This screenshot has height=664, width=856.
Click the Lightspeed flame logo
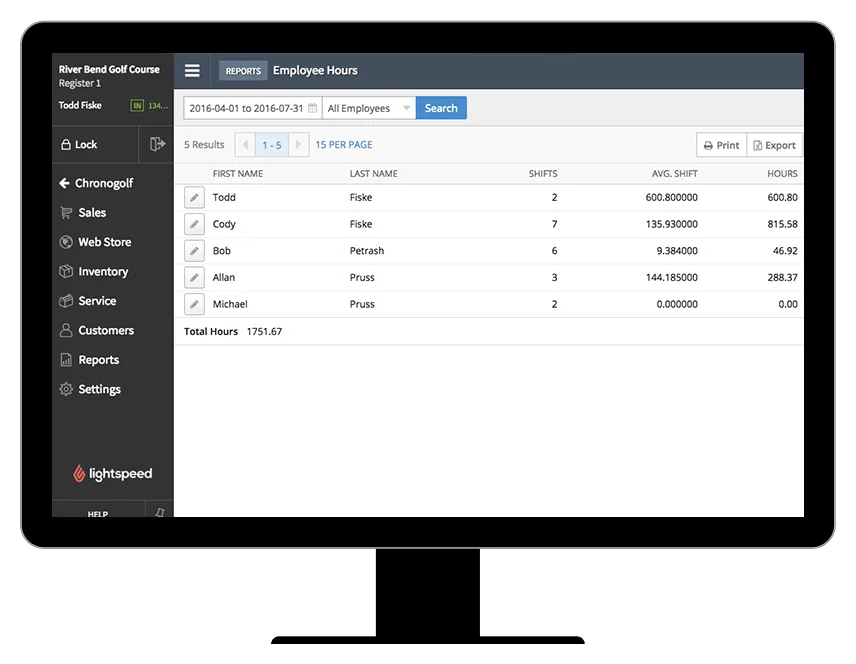pyautogui.click(x=79, y=473)
